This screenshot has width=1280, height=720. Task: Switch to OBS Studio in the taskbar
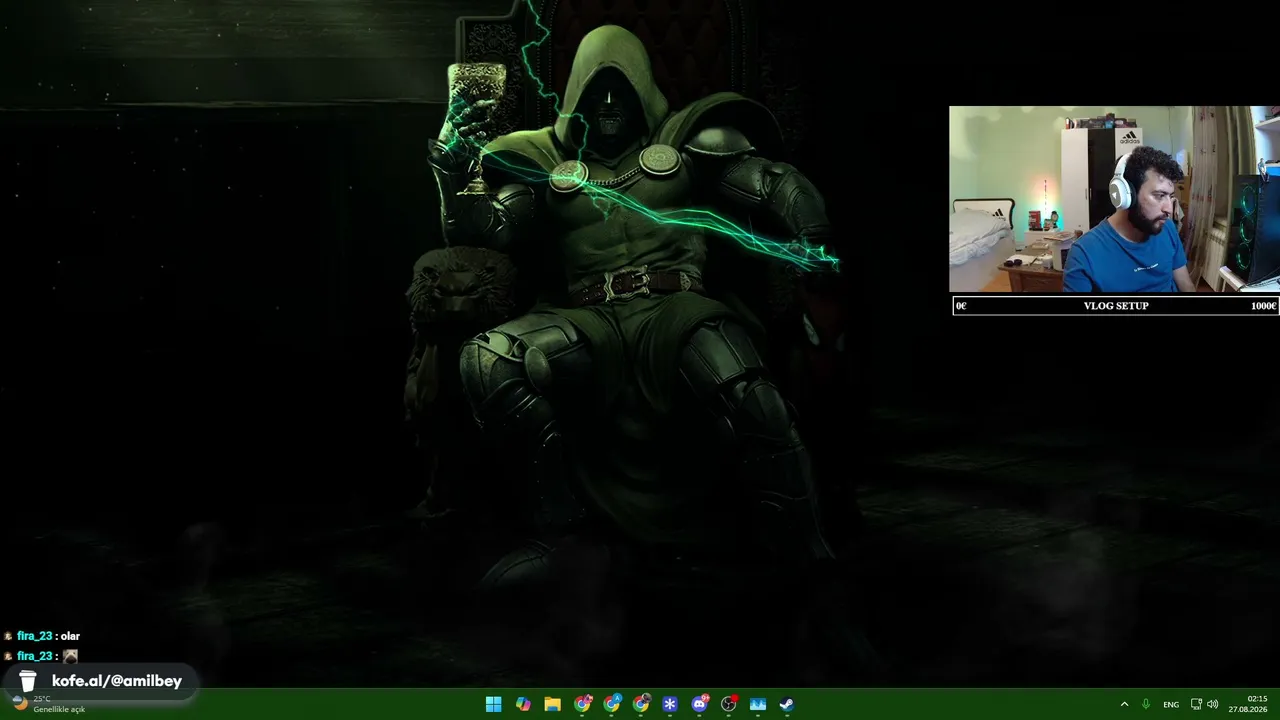[729, 704]
